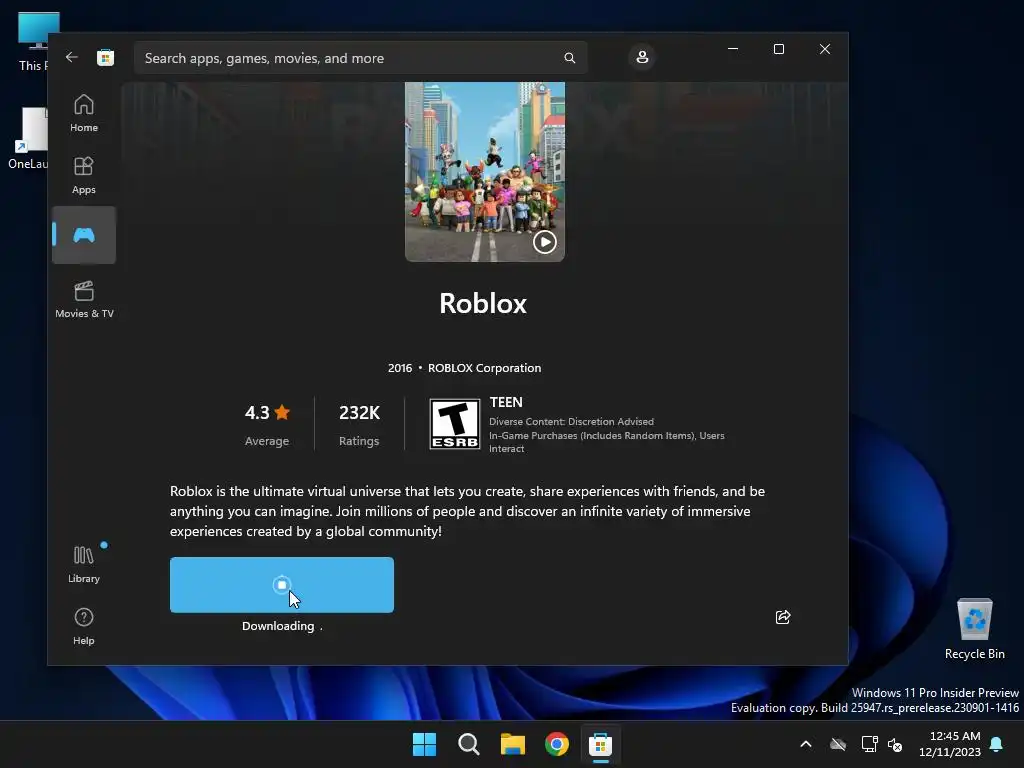Click the muted volume tray icon
1024x768 pixels.
(895, 744)
